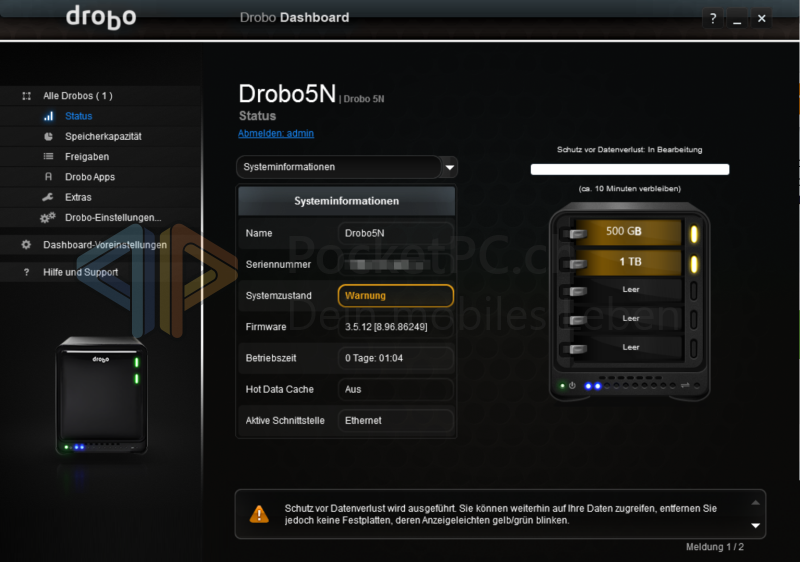800x562 pixels.
Task: Open the Speicherkapazität page
Action: click(103, 137)
